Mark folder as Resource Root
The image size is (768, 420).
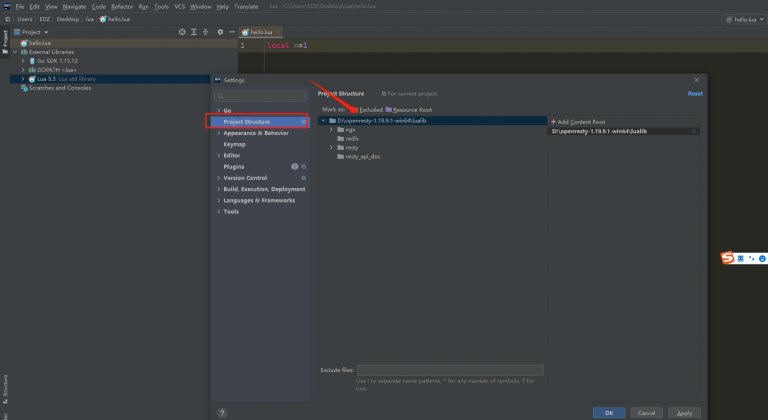(410, 109)
